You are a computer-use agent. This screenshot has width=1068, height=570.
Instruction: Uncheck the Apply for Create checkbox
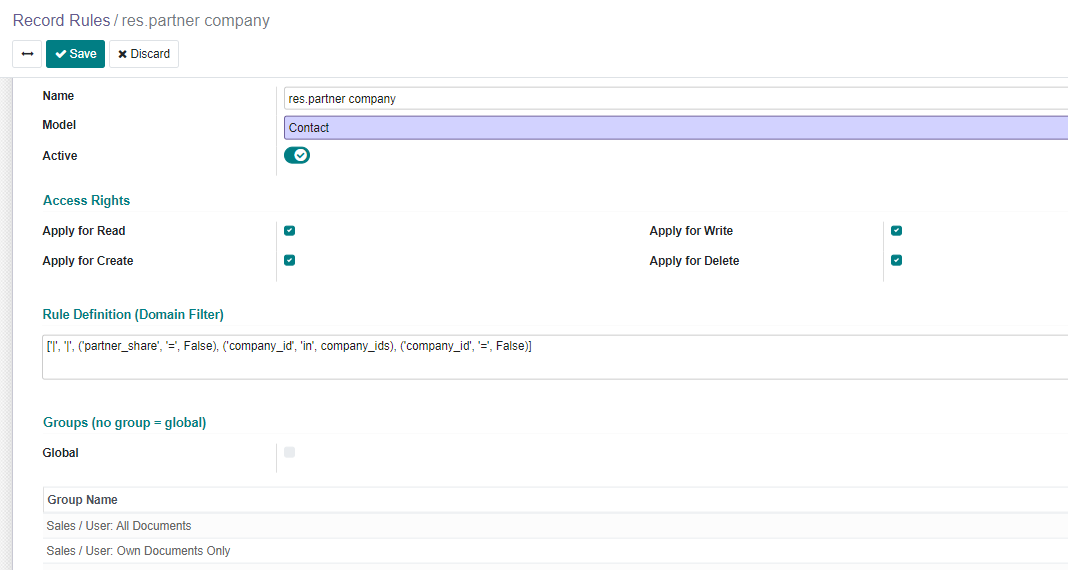pos(290,261)
